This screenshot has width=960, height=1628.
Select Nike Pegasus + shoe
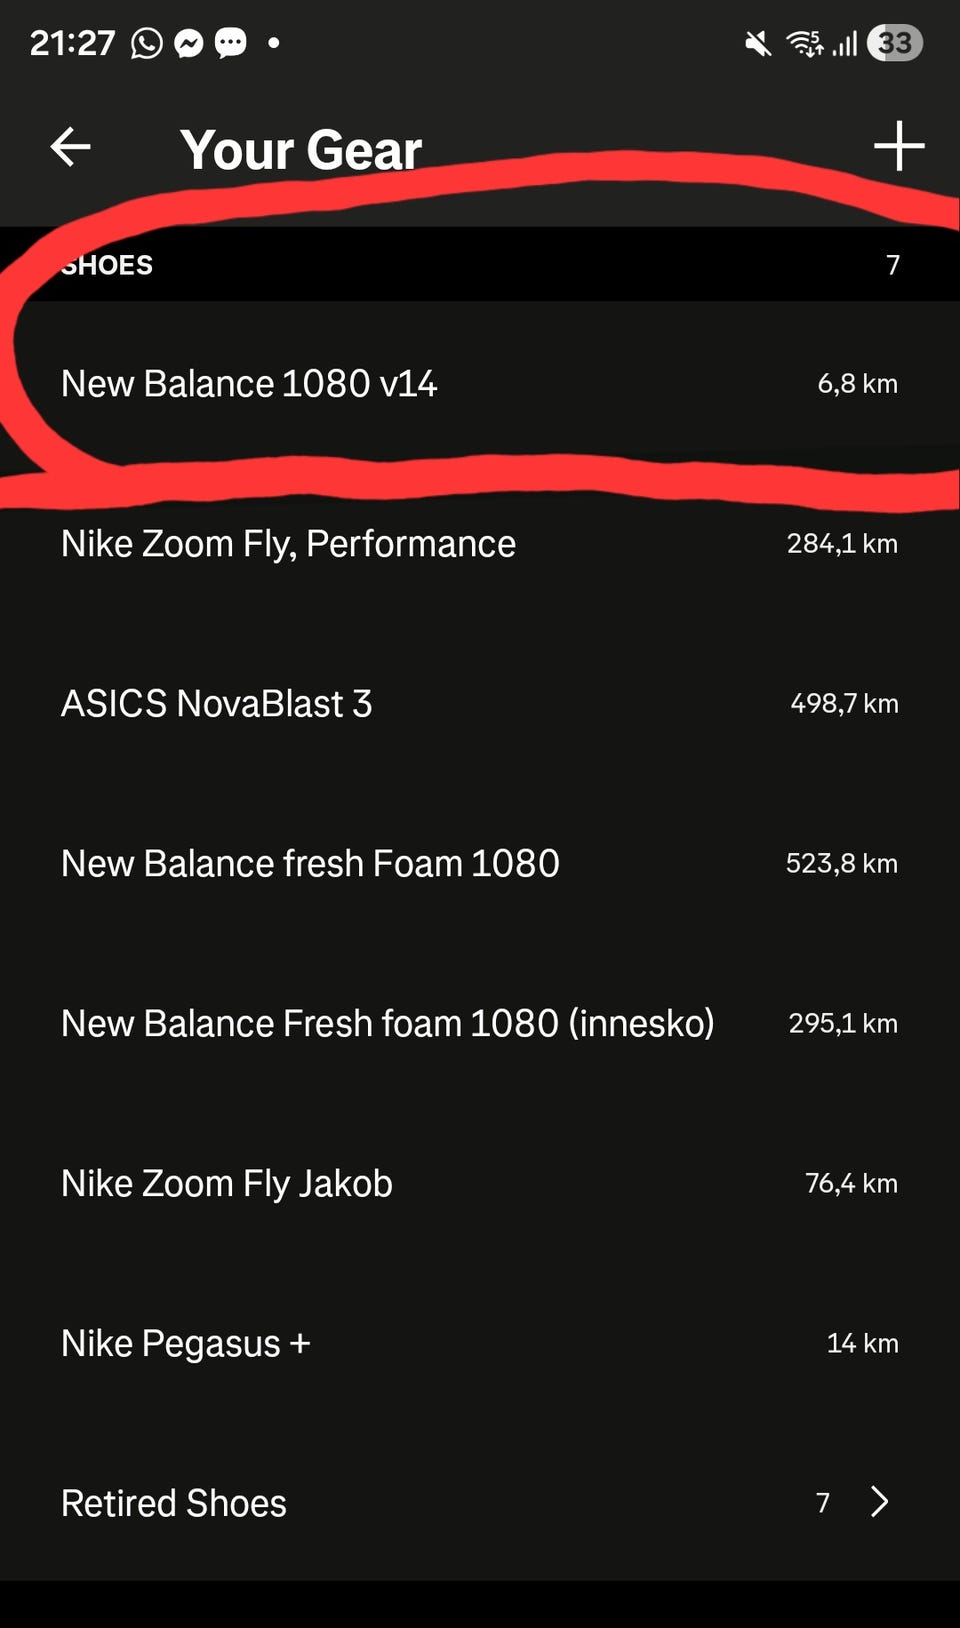pyautogui.click(x=480, y=1343)
